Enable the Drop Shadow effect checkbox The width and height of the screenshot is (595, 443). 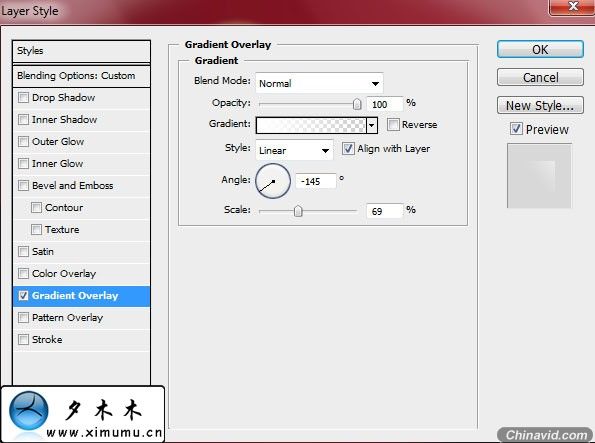point(23,98)
